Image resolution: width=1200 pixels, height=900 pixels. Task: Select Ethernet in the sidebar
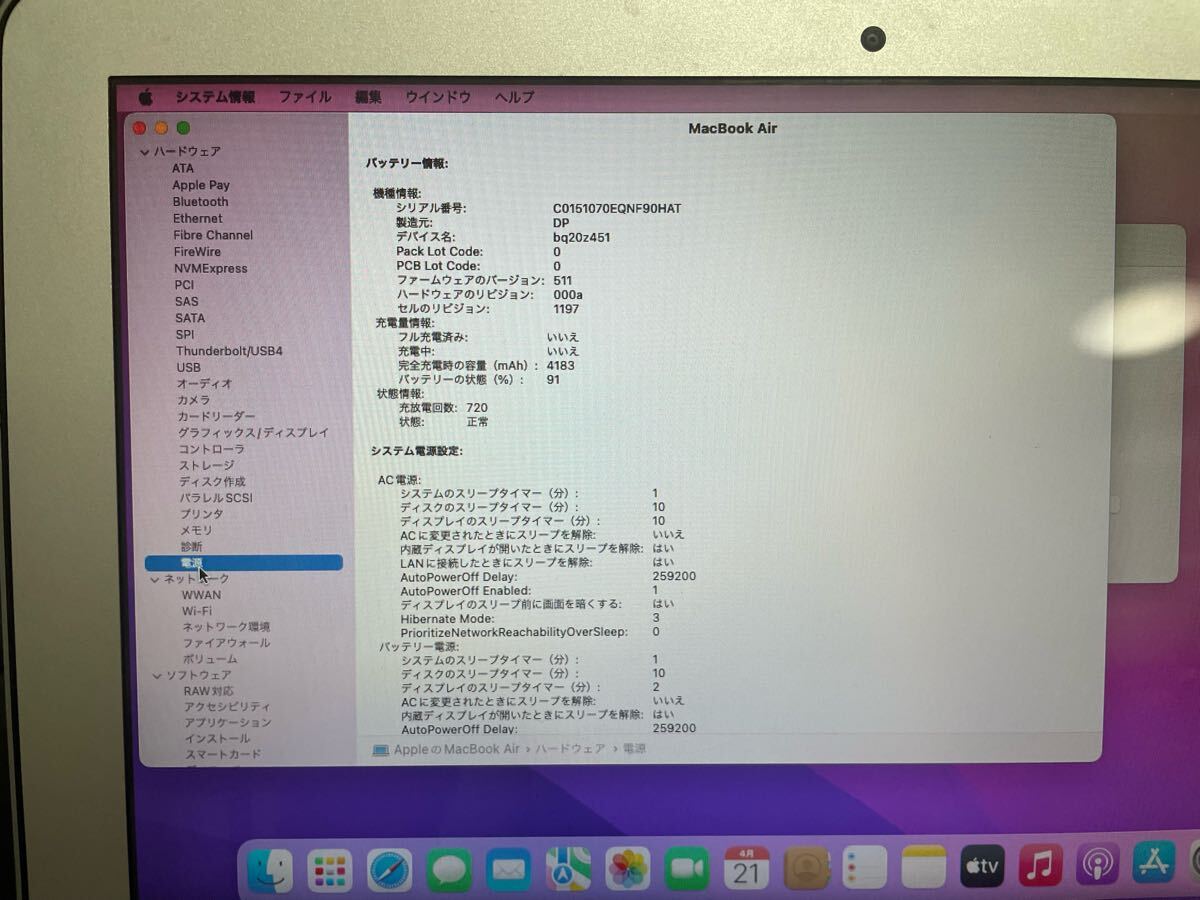(198, 218)
